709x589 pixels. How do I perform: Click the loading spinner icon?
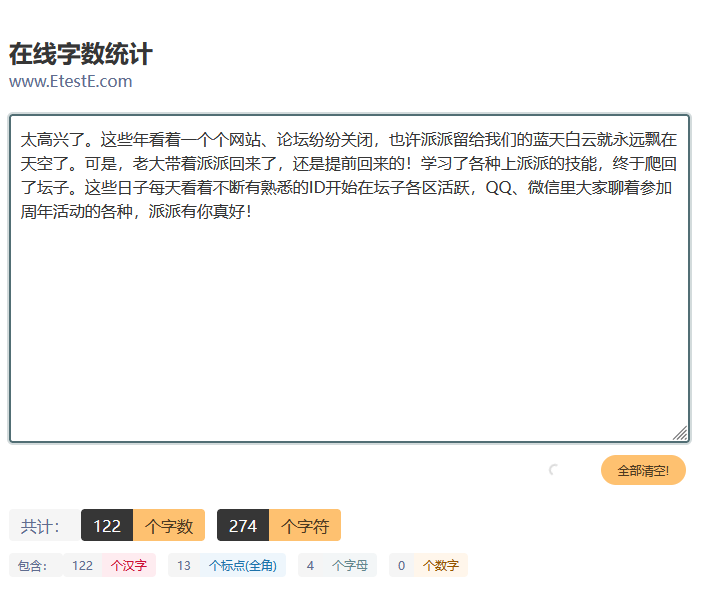[x=554, y=470]
